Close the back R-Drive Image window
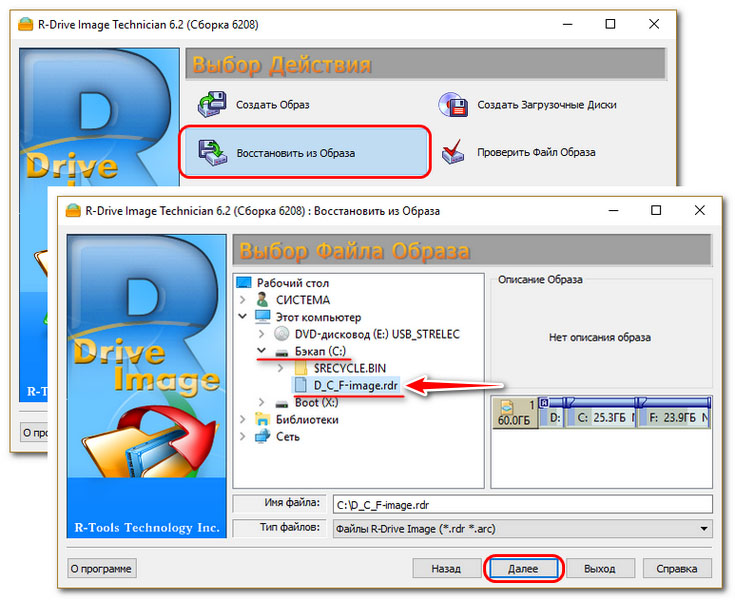The image size is (735, 600). pos(654,24)
